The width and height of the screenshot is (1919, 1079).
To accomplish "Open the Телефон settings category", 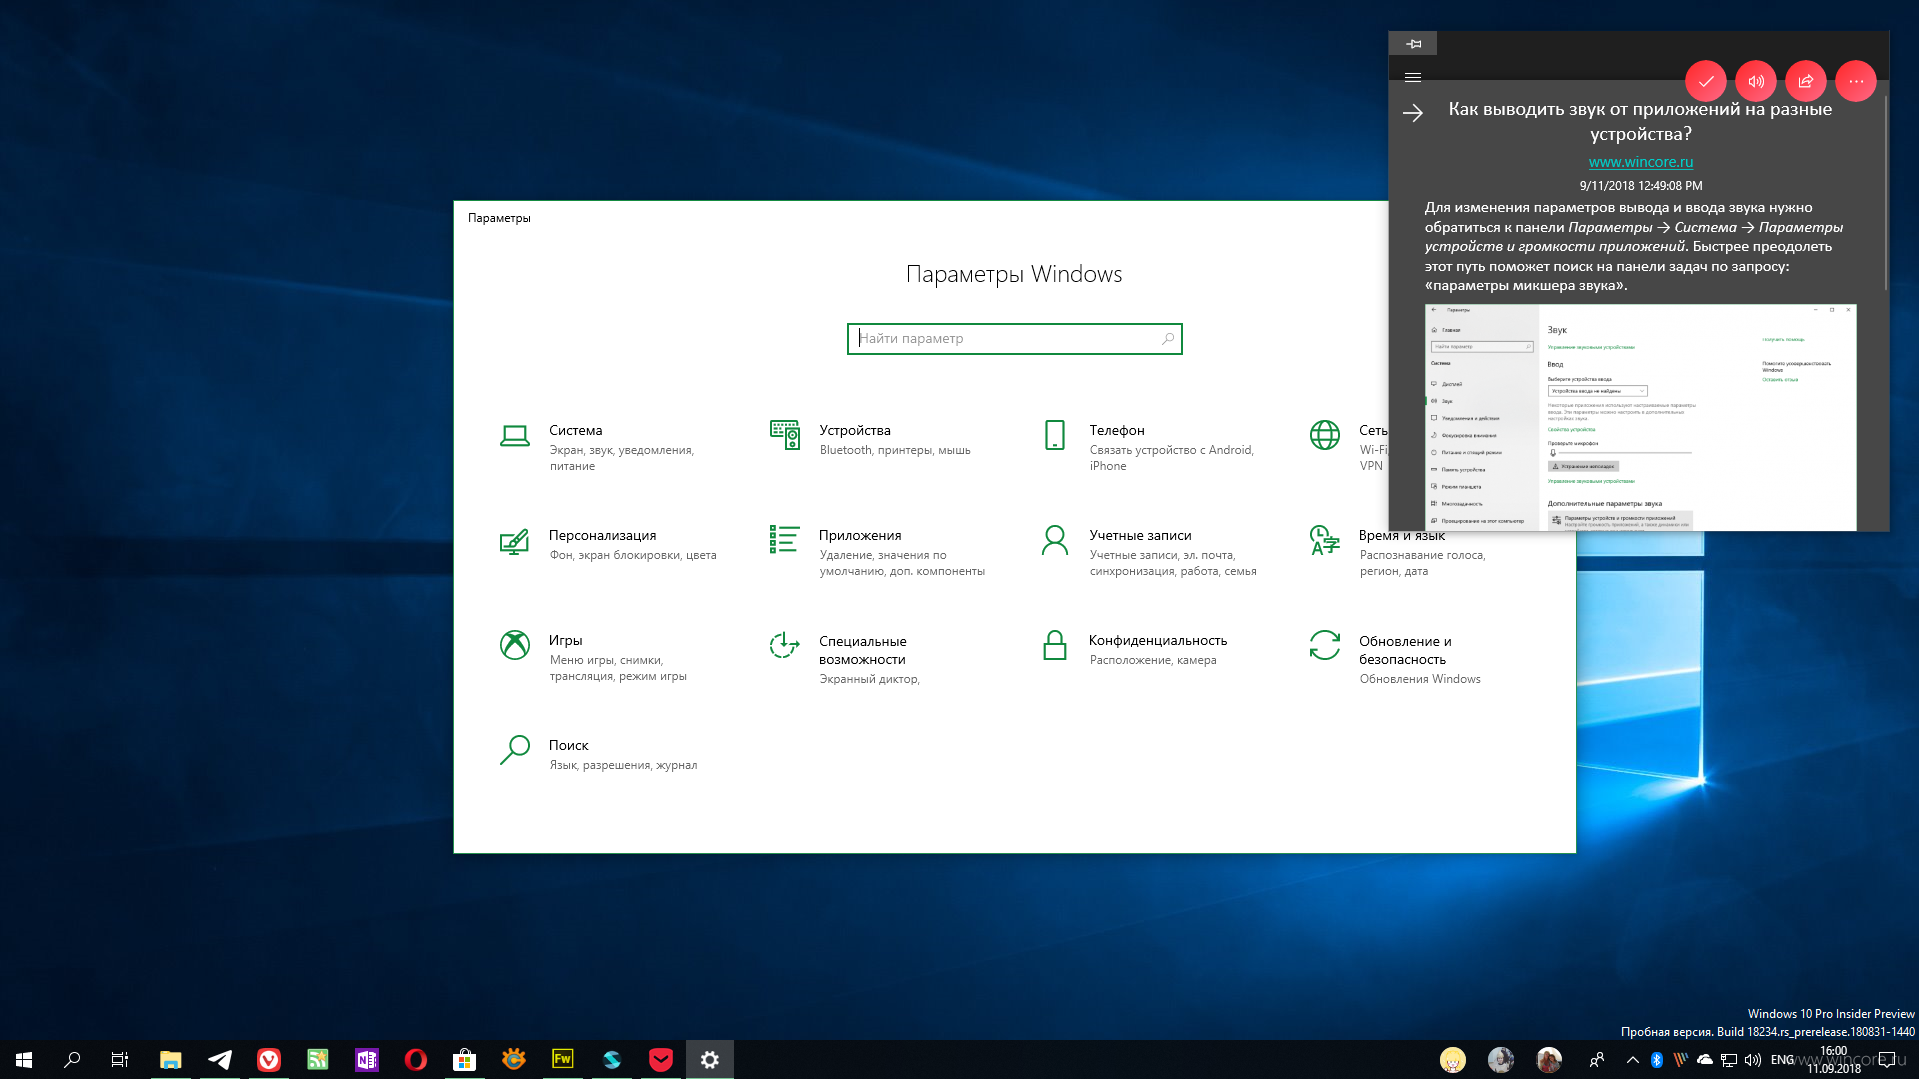I will pyautogui.click(x=1149, y=447).
